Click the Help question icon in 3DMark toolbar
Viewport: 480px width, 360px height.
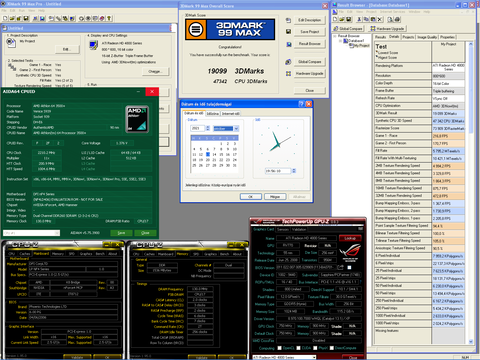[109, 18]
